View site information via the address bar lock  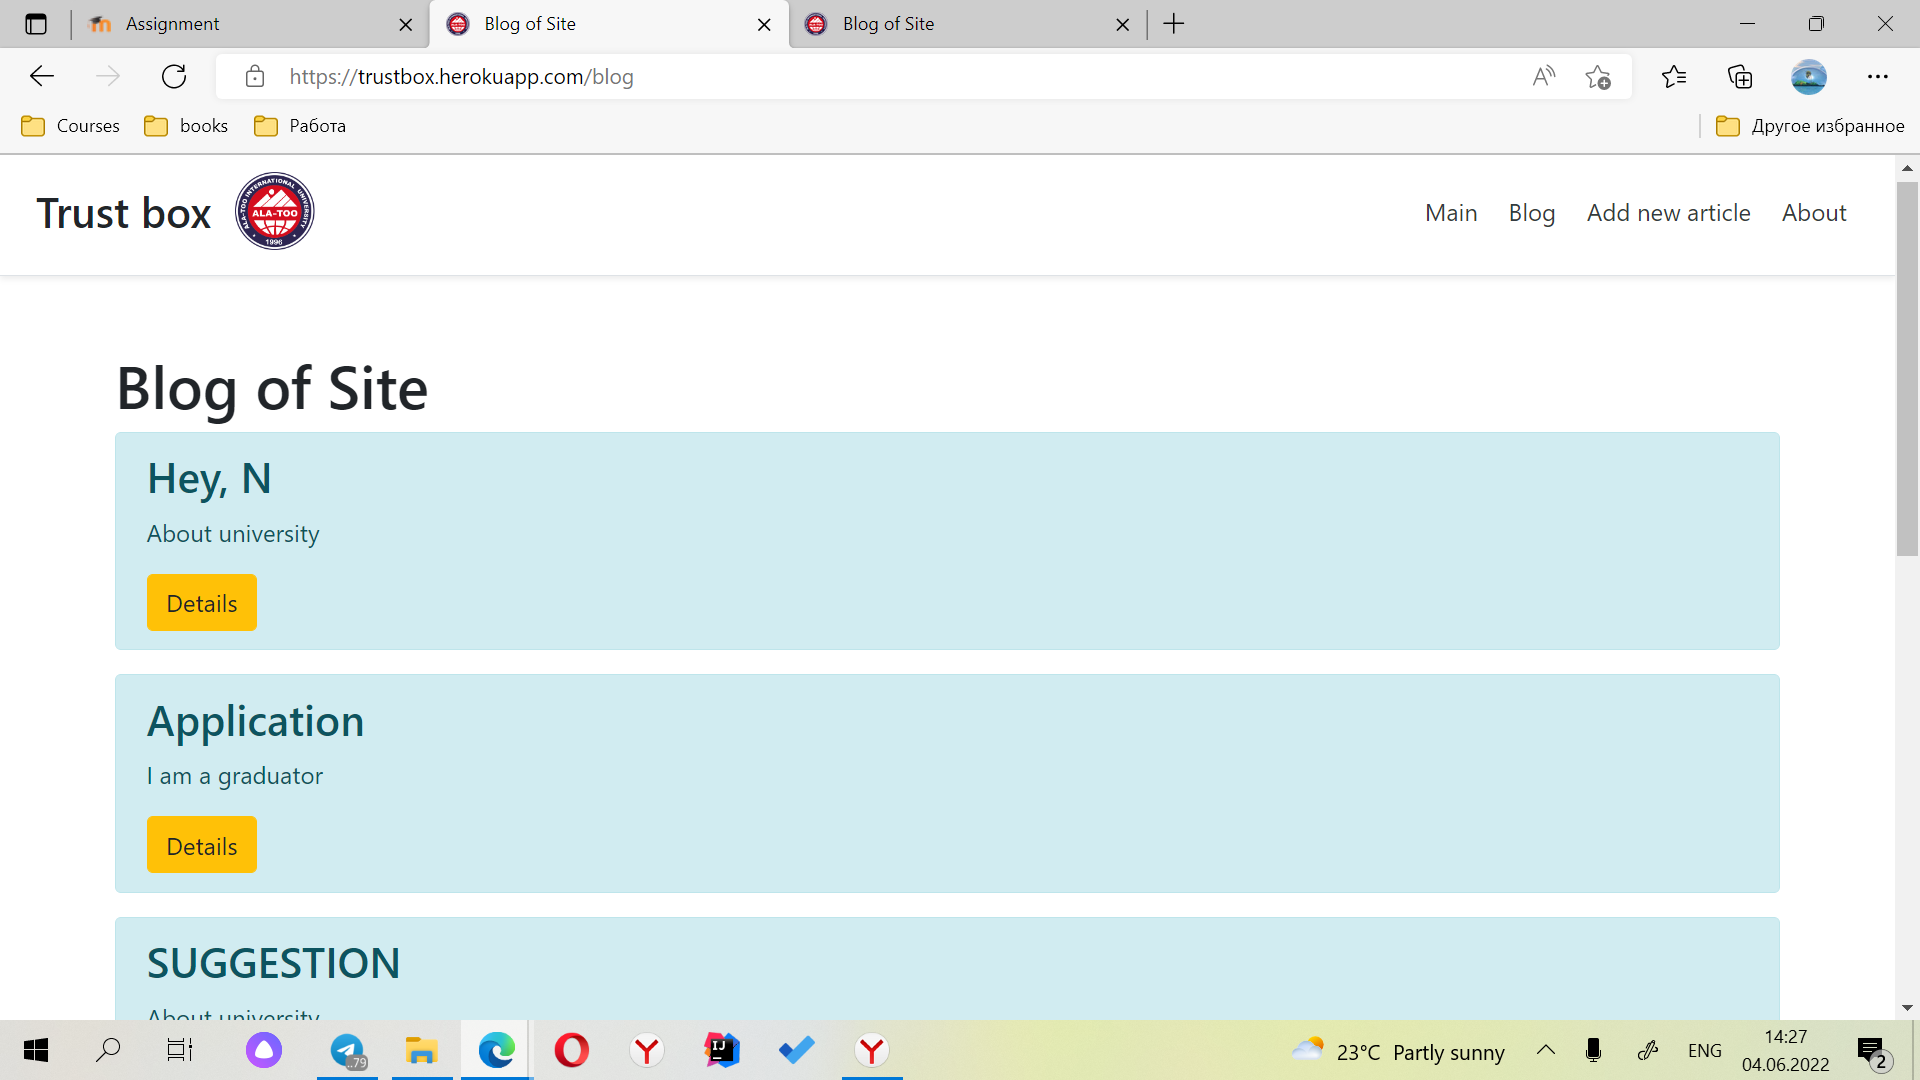[x=255, y=76]
